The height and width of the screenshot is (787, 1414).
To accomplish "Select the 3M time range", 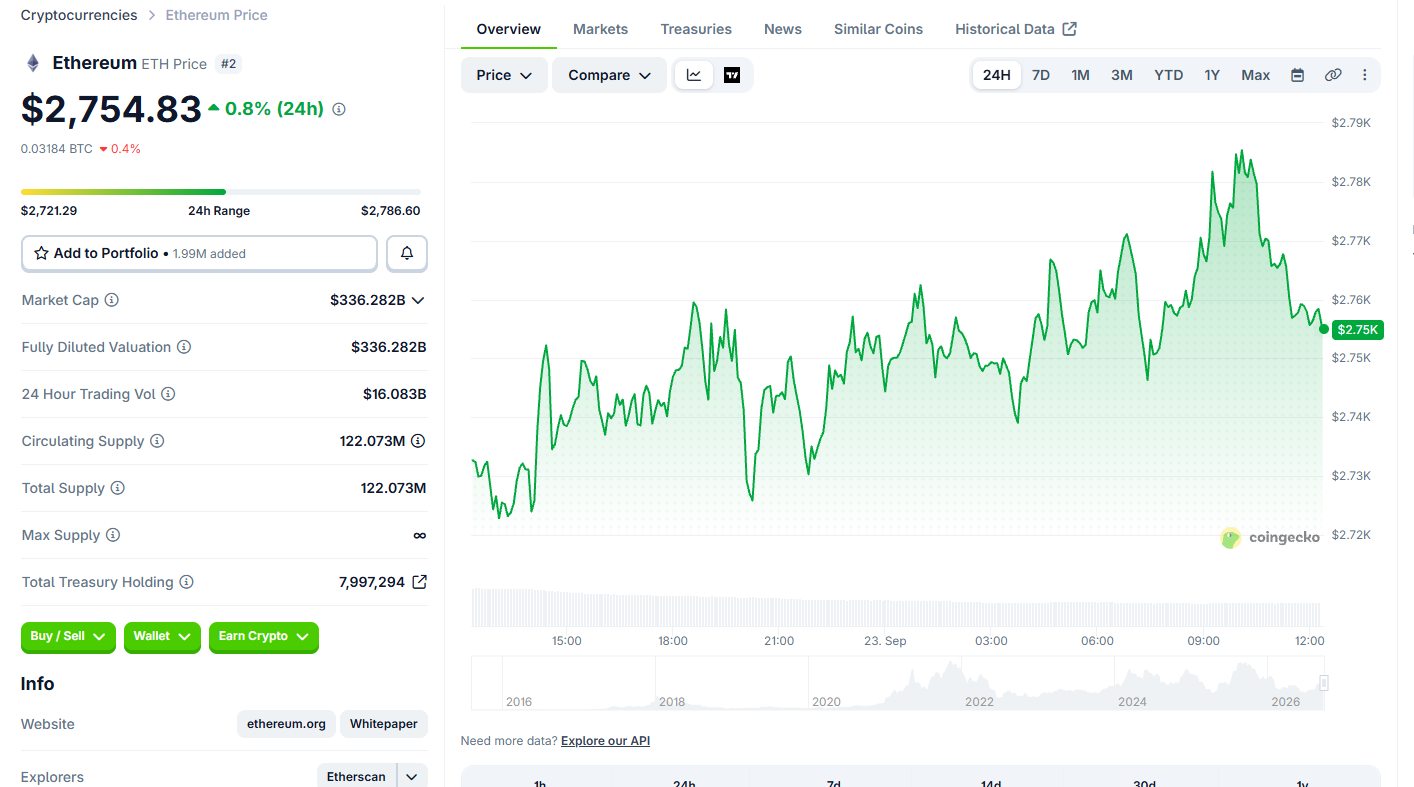I will pyautogui.click(x=1122, y=75).
